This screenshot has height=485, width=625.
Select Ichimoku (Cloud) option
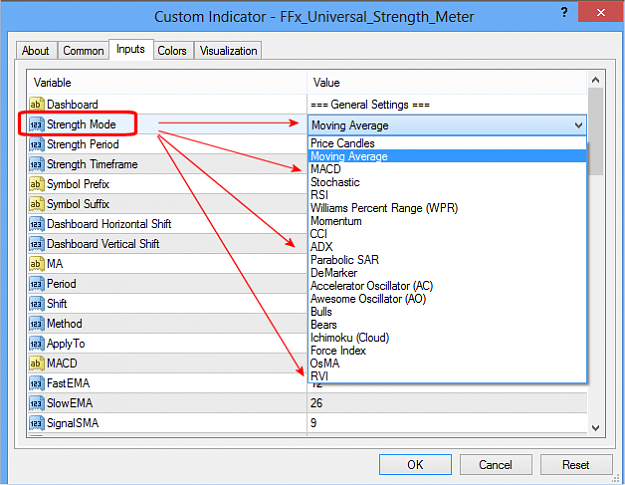(x=447, y=338)
